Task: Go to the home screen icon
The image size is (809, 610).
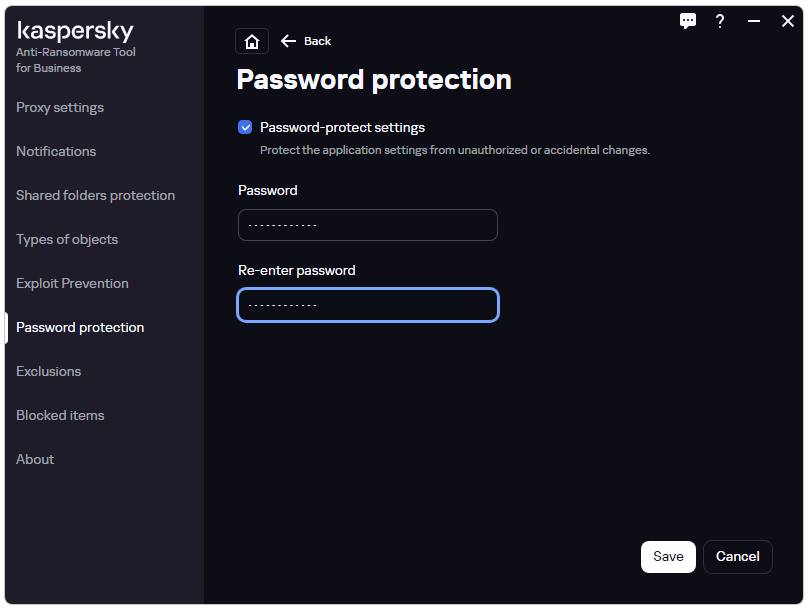Action: (252, 41)
